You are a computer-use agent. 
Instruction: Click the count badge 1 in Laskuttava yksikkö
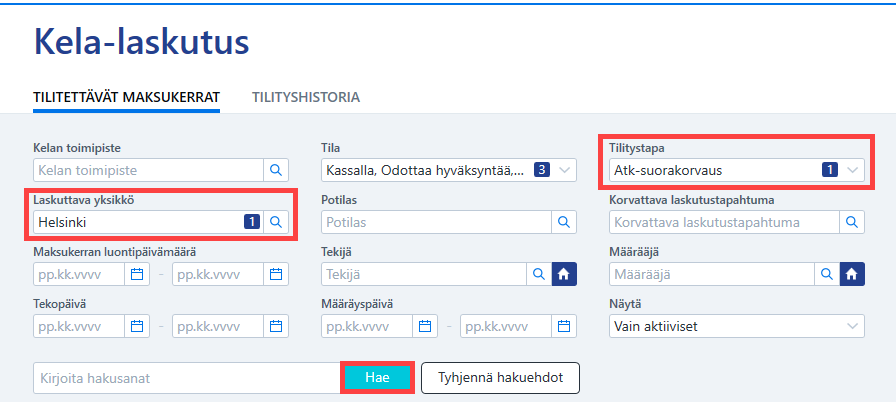point(252,222)
